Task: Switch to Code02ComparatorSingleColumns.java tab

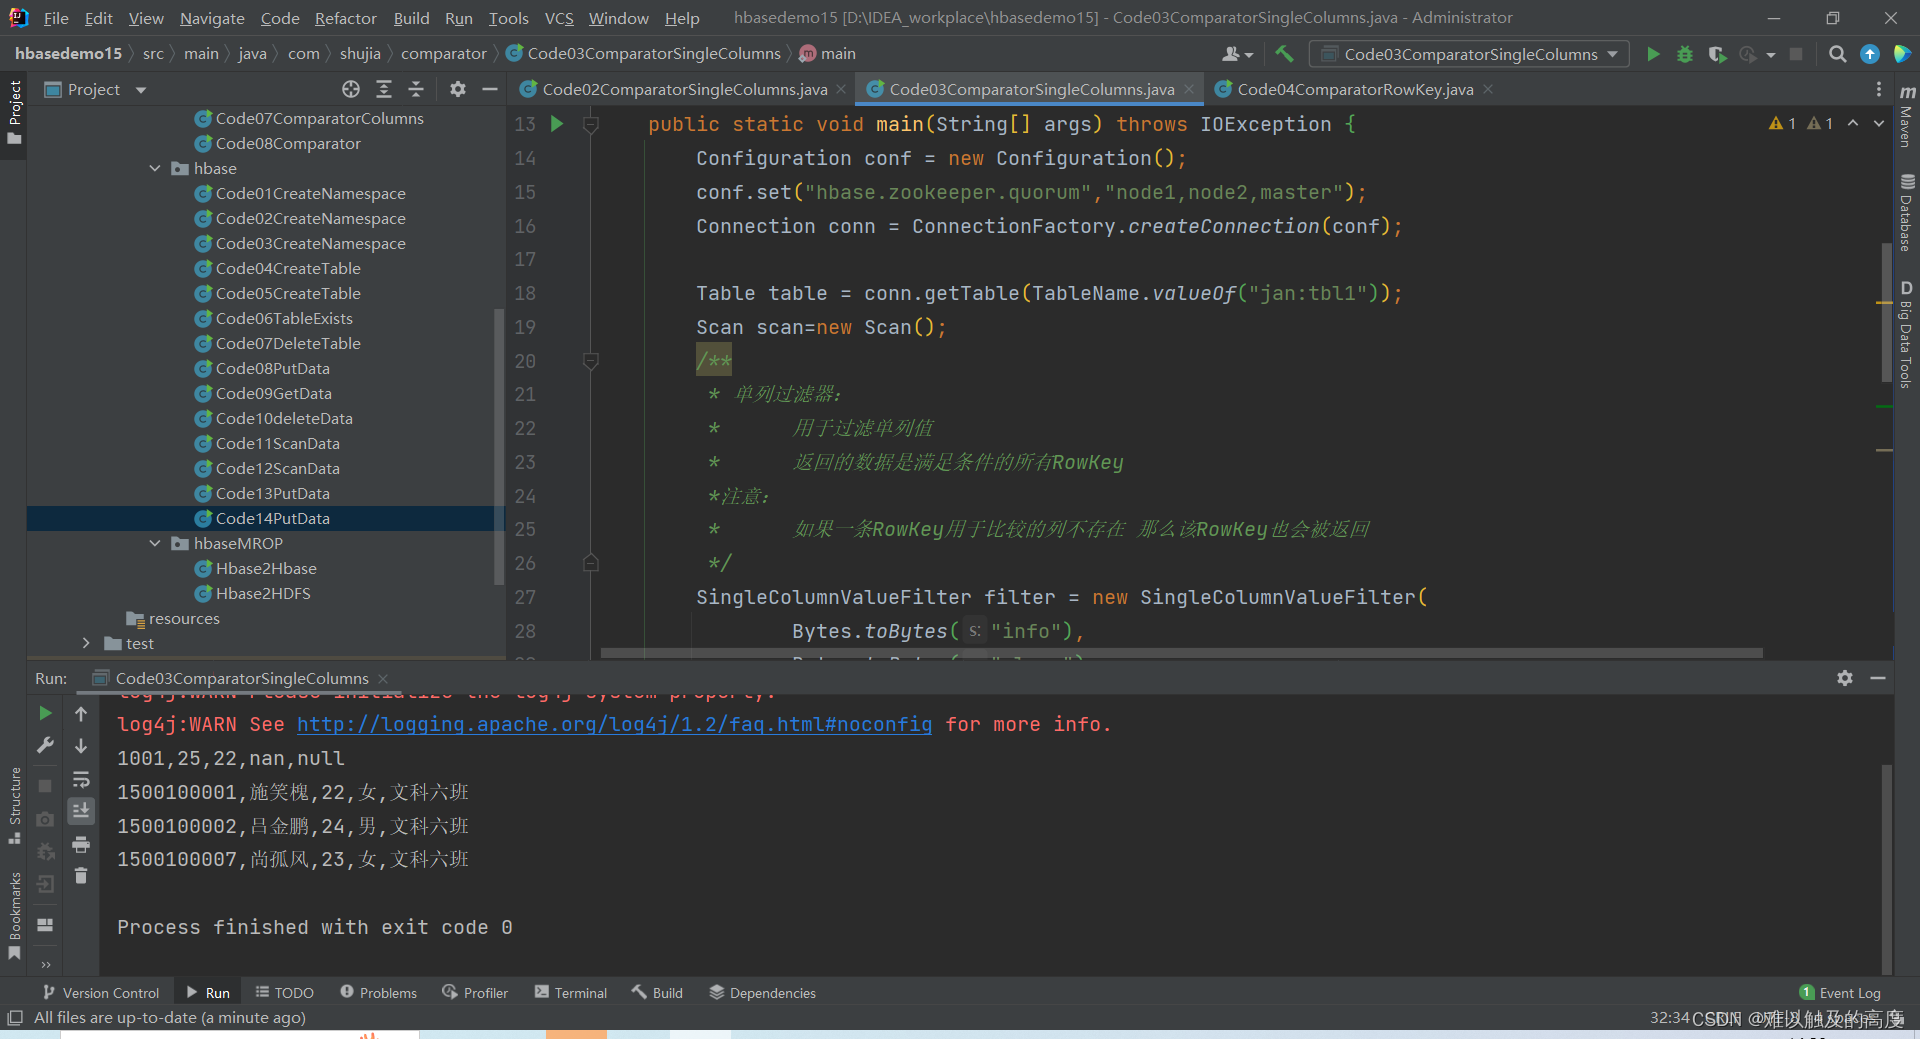Action: click(x=684, y=90)
